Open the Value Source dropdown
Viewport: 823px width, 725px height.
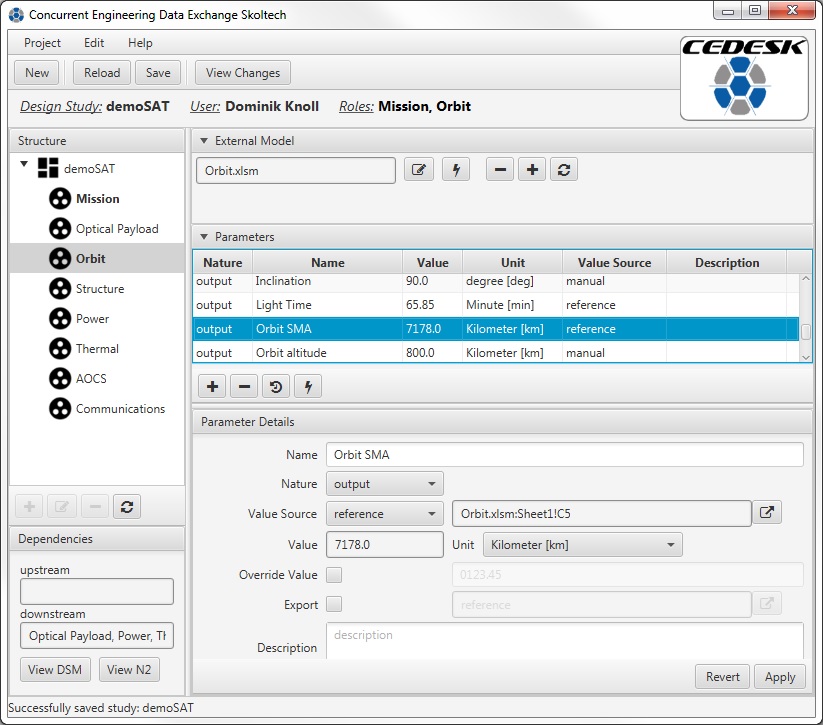385,513
